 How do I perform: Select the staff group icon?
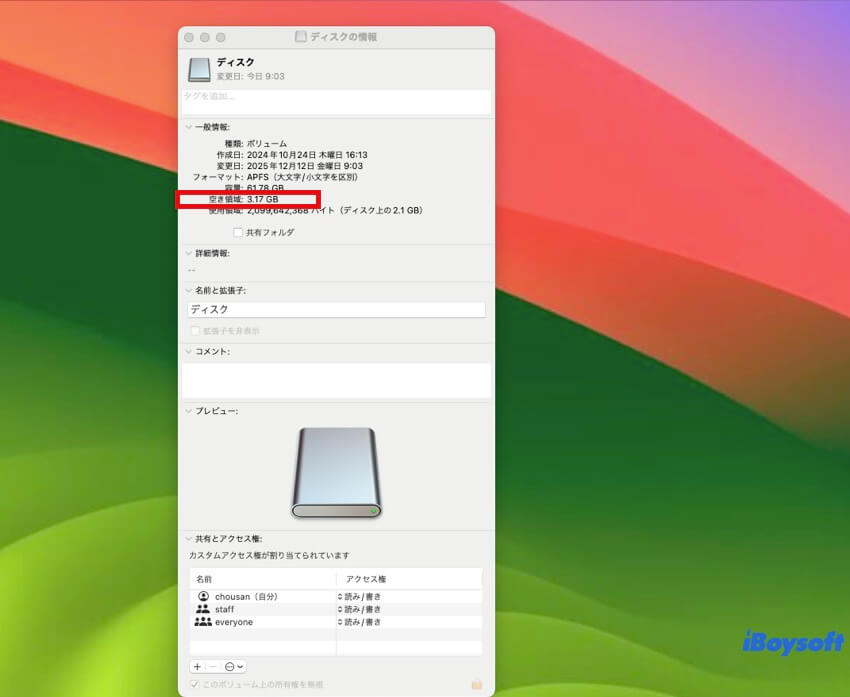(x=203, y=609)
